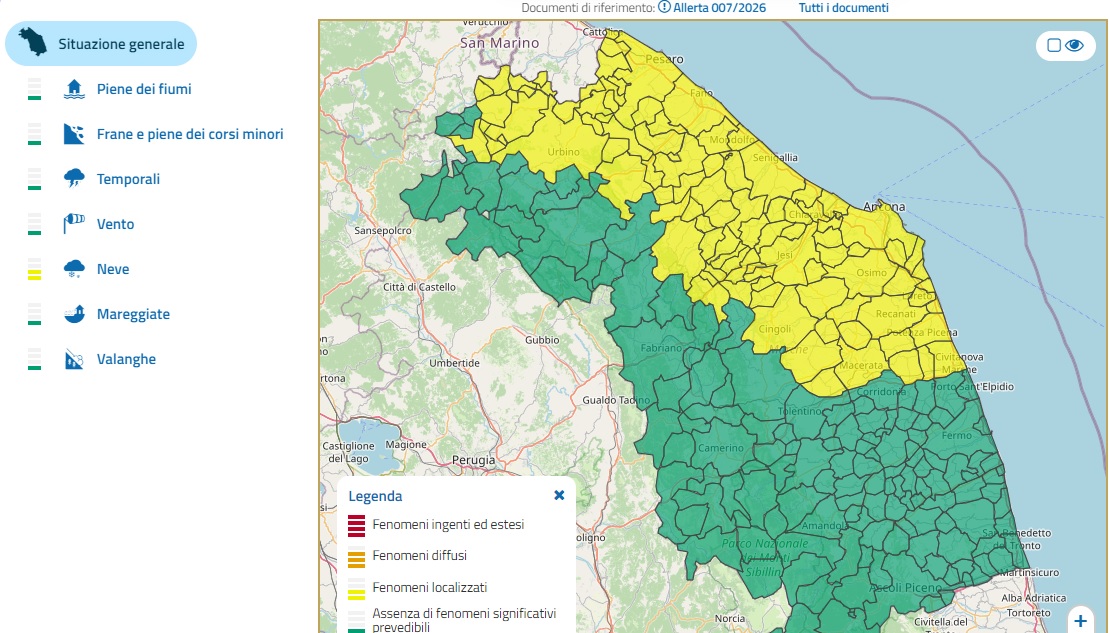The height and width of the screenshot is (633, 1109).
Task: Click the snow cloud icon
Action: click(73, 269)
